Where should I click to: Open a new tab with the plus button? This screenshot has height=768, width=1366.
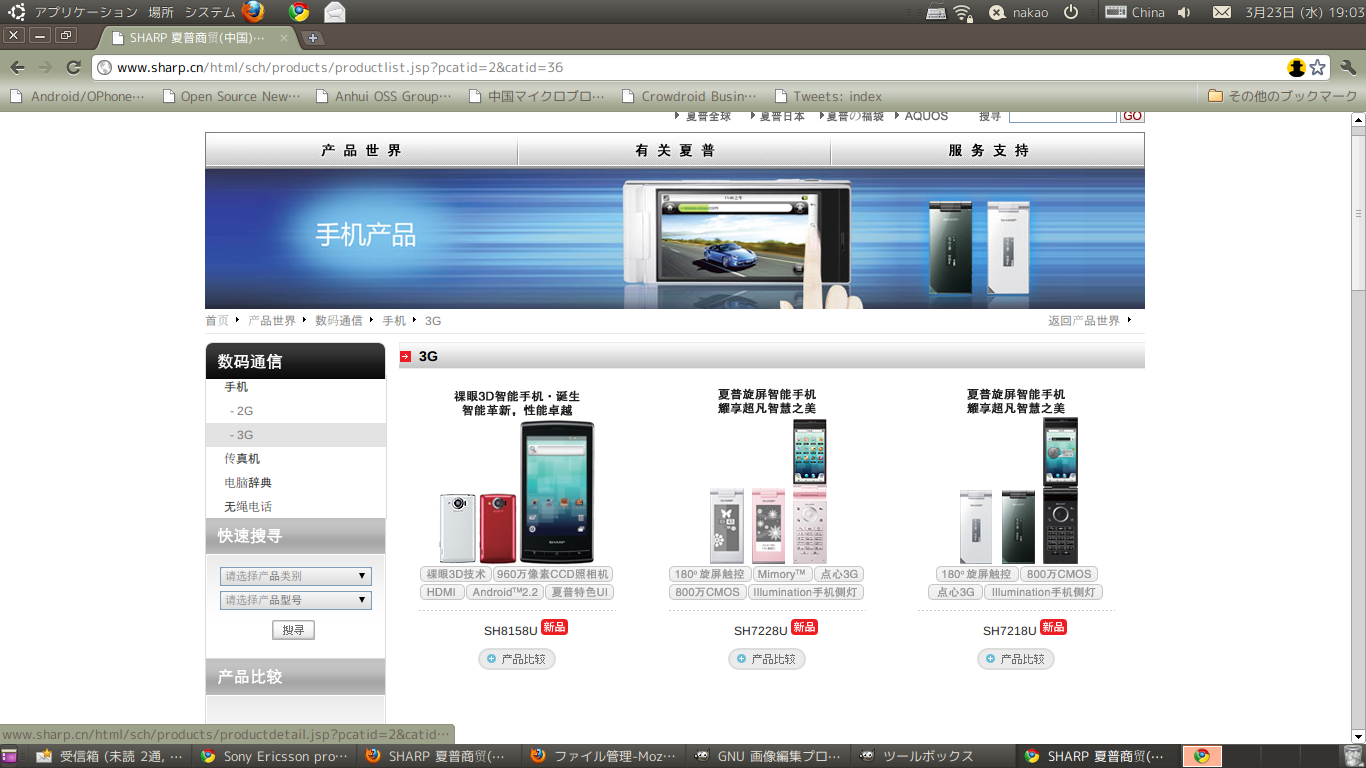click(x=313, y=38)
